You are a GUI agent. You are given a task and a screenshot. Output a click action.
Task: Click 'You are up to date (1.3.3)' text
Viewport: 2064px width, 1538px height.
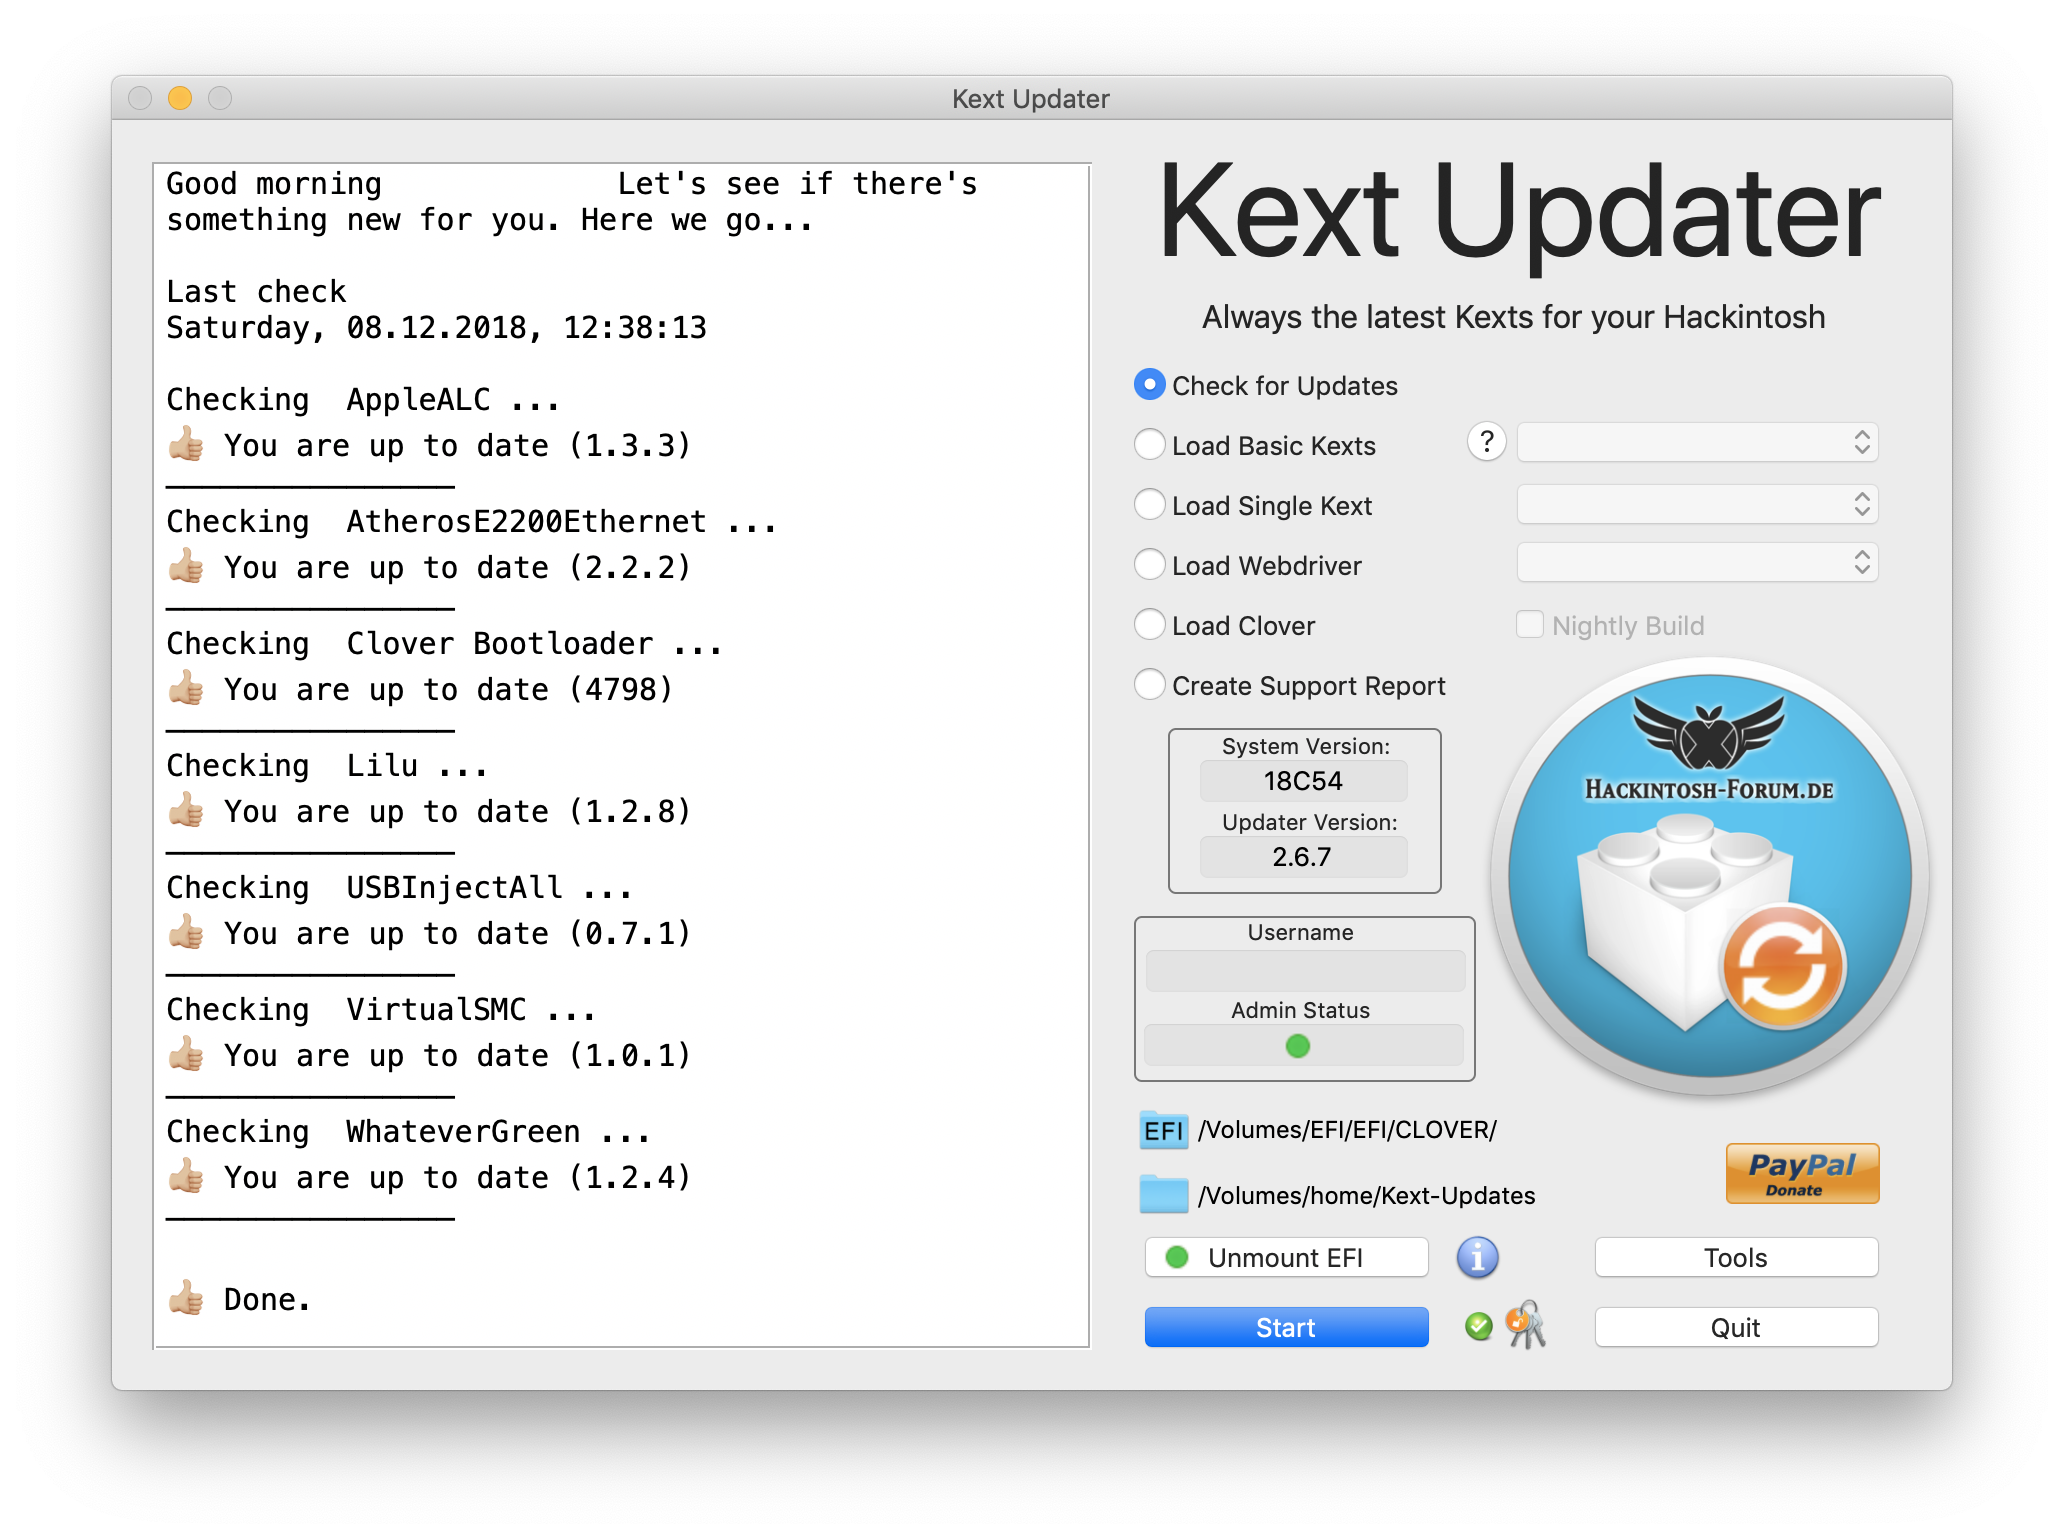pos(457,446)
